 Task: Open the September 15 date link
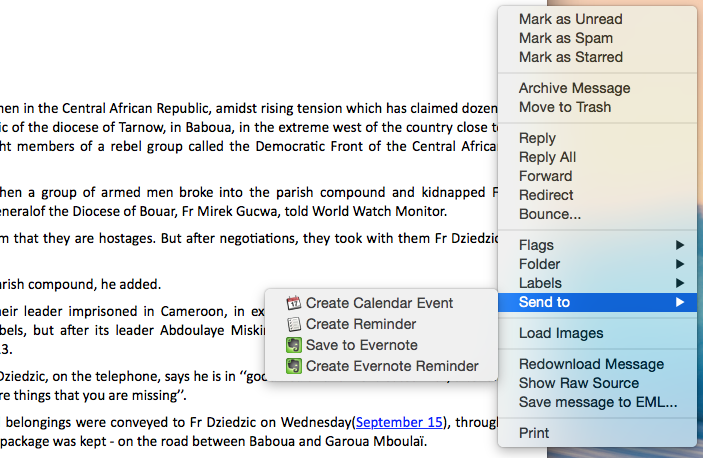(399, 422)
